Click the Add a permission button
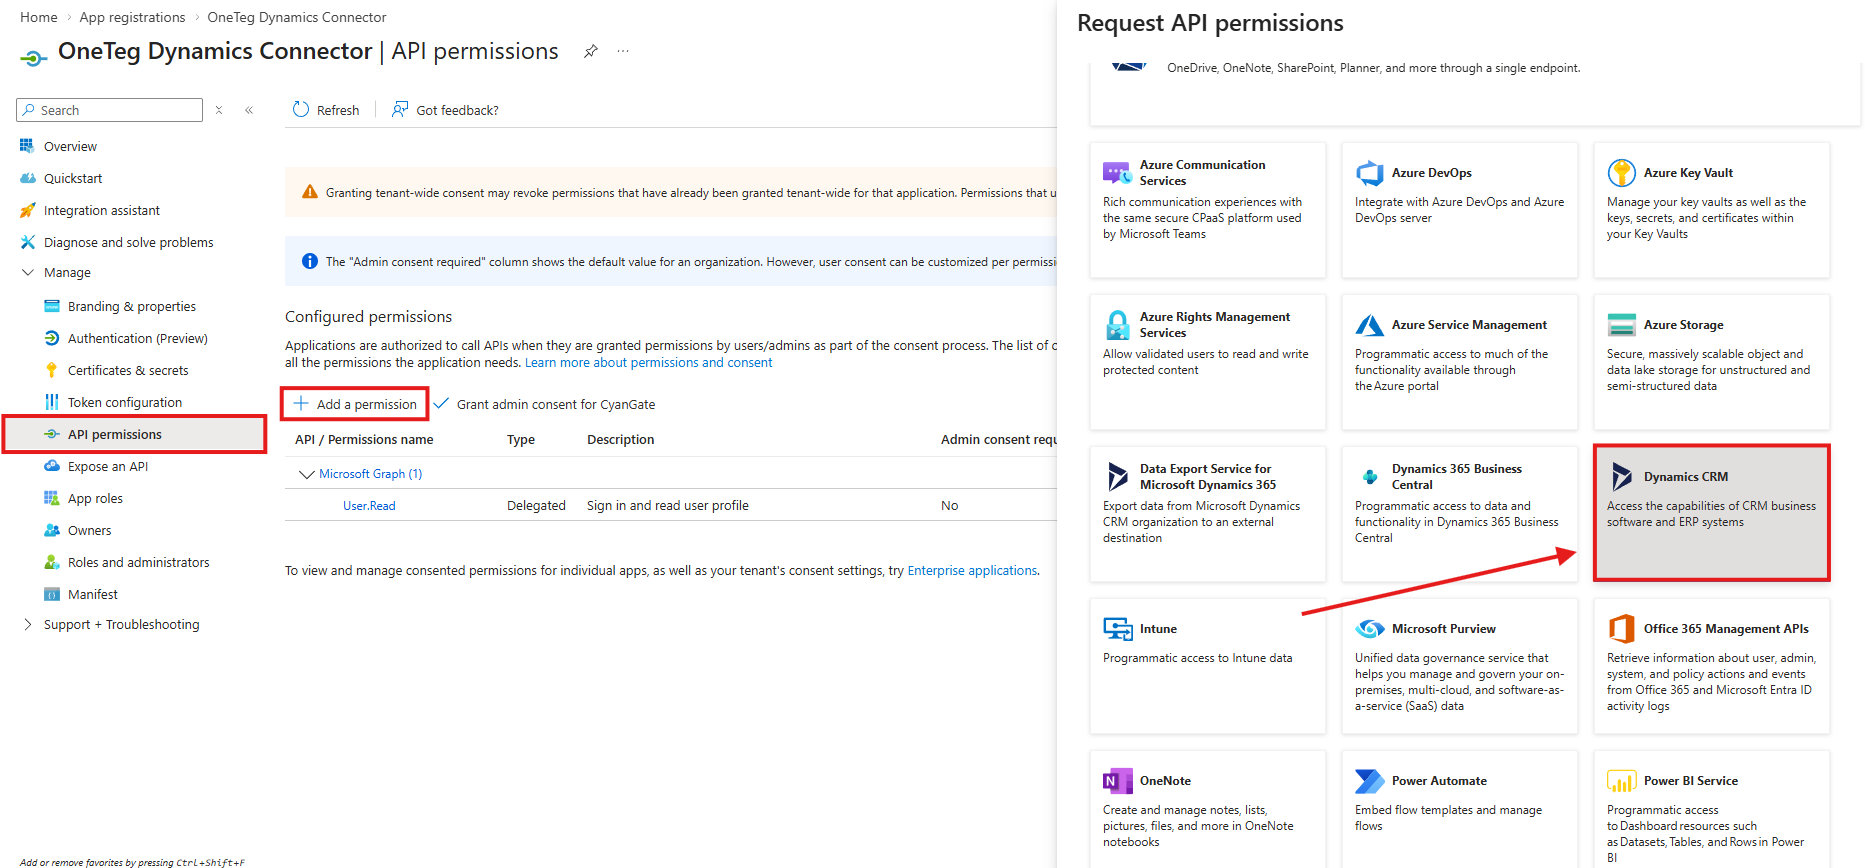 click(x=355, y=404)
